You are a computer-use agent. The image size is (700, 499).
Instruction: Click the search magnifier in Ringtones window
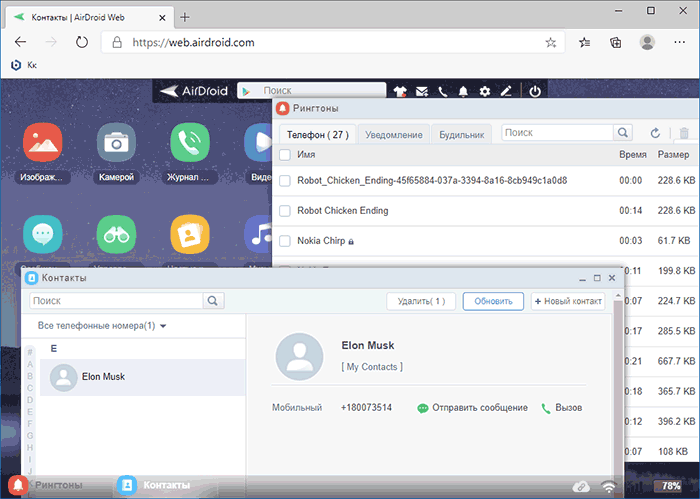point(623,133)
